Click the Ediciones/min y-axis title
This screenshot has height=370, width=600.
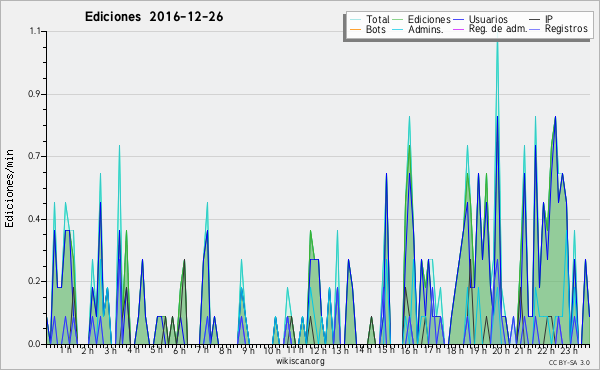(9, 188)
